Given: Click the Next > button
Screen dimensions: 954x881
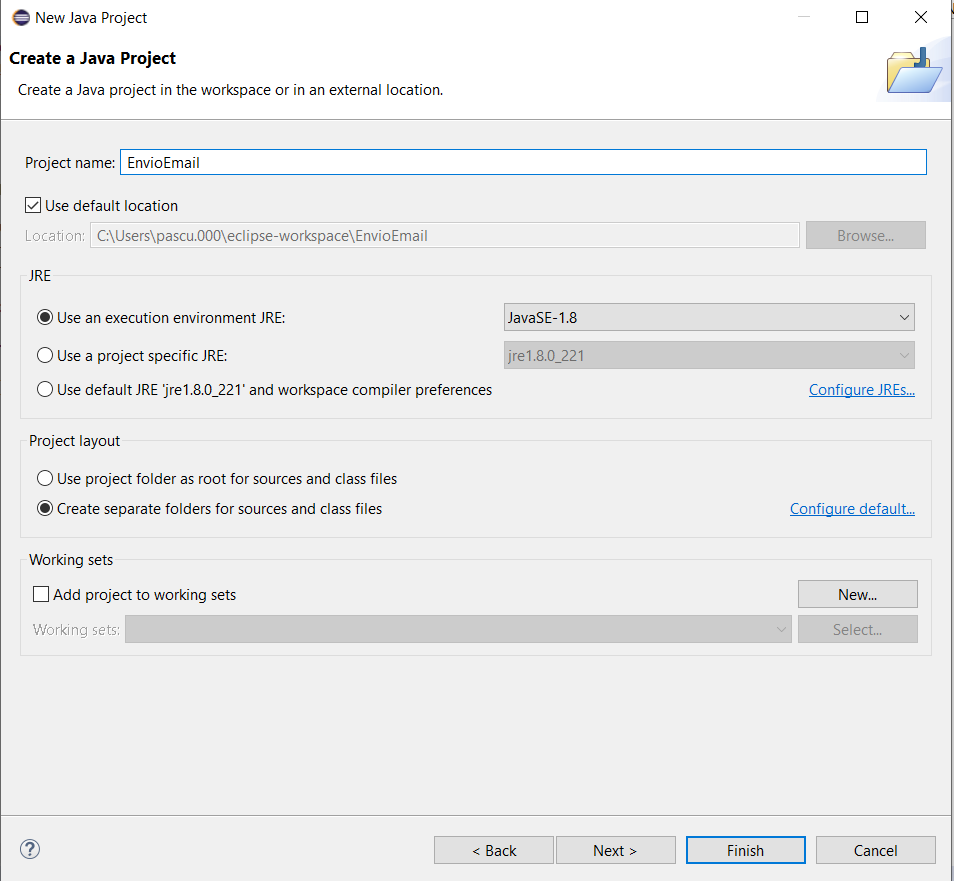Looking at the screenshot, I should coord(615,850).
